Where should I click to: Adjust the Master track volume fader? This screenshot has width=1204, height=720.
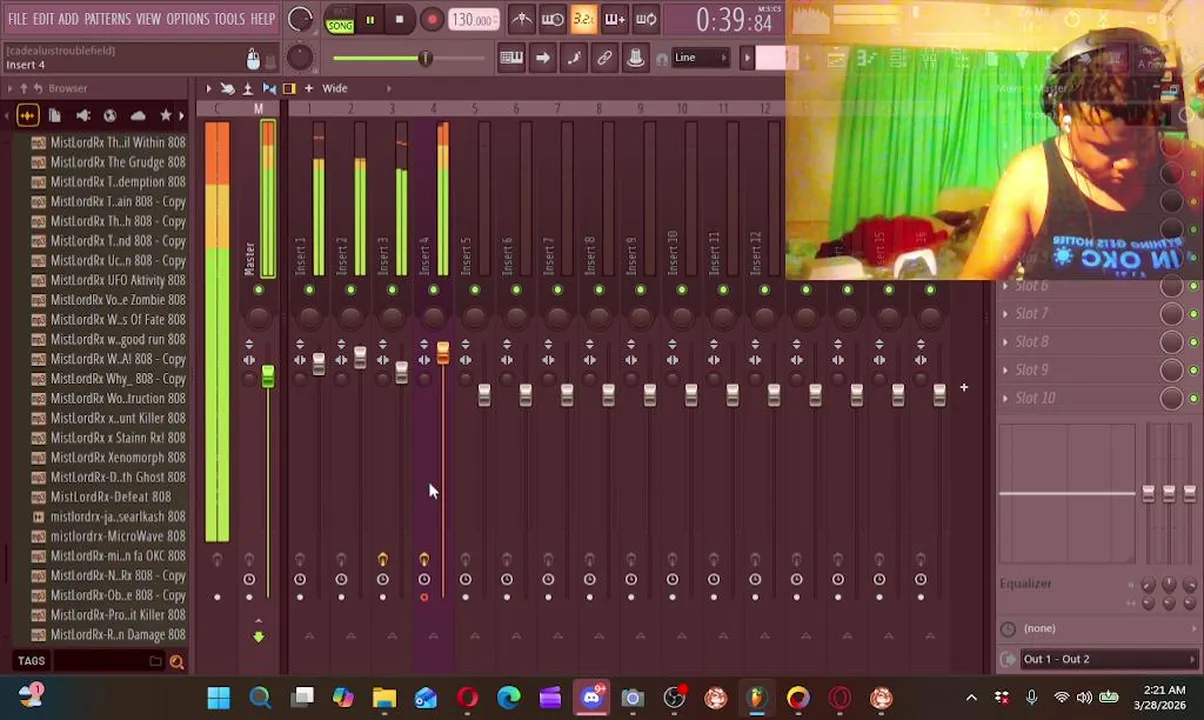point(267,376)
